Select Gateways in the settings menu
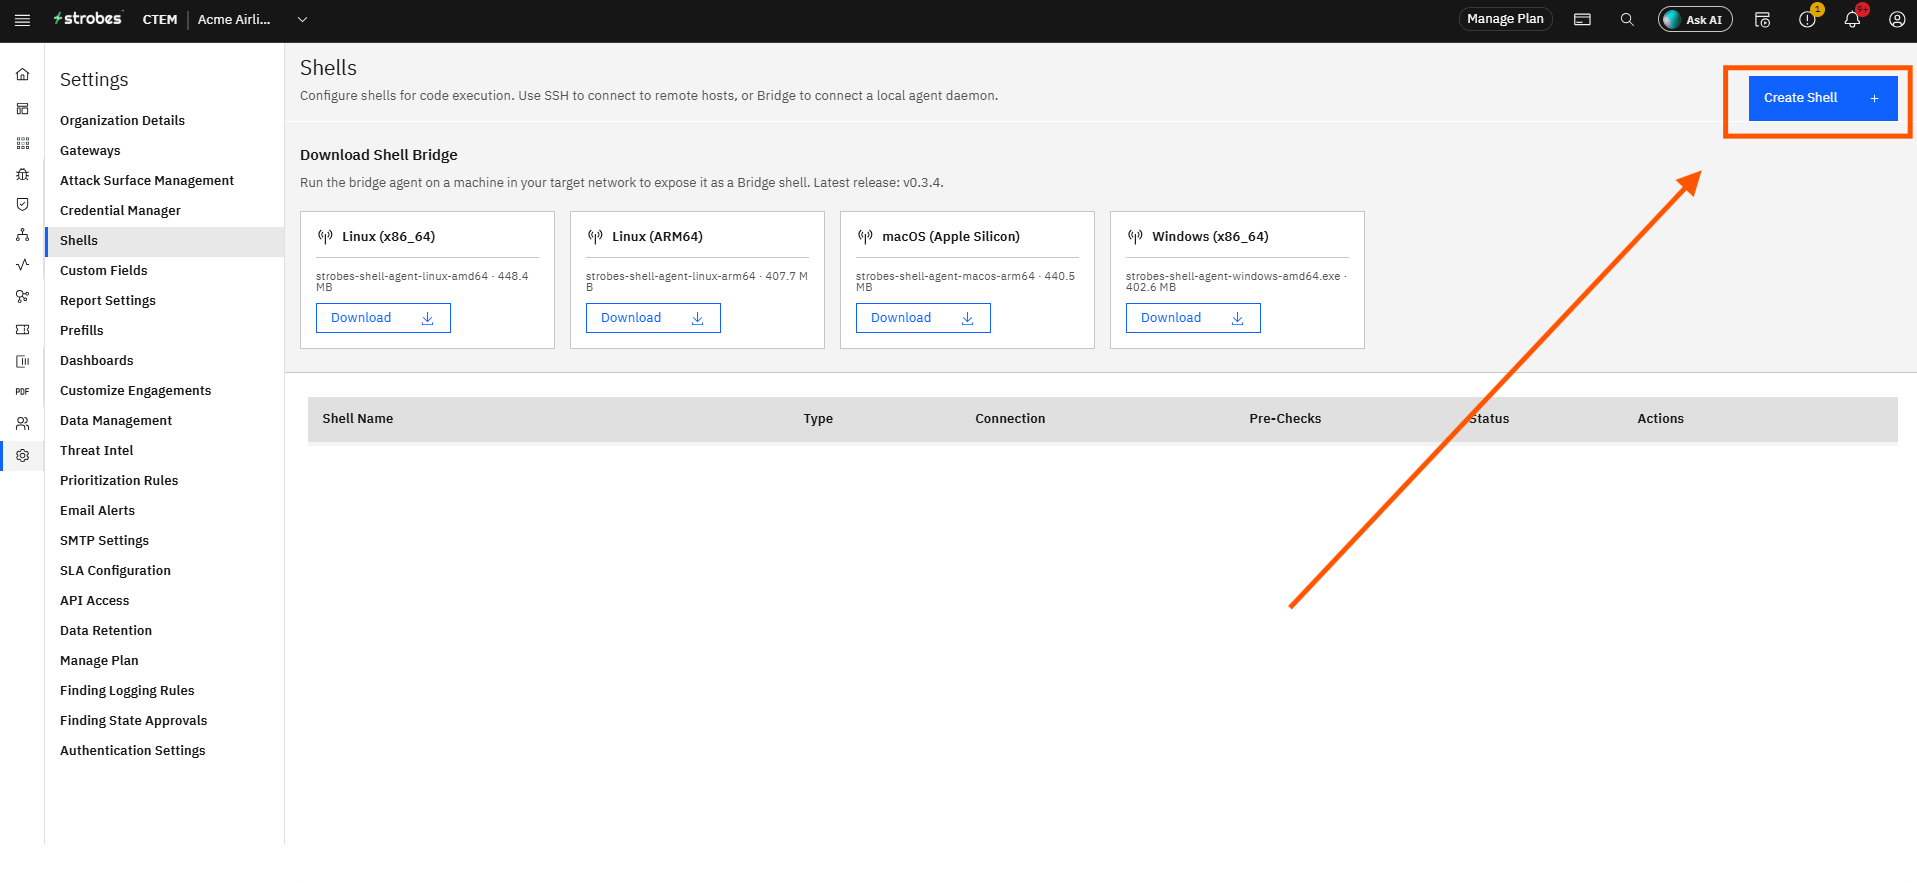 (90, 151)
